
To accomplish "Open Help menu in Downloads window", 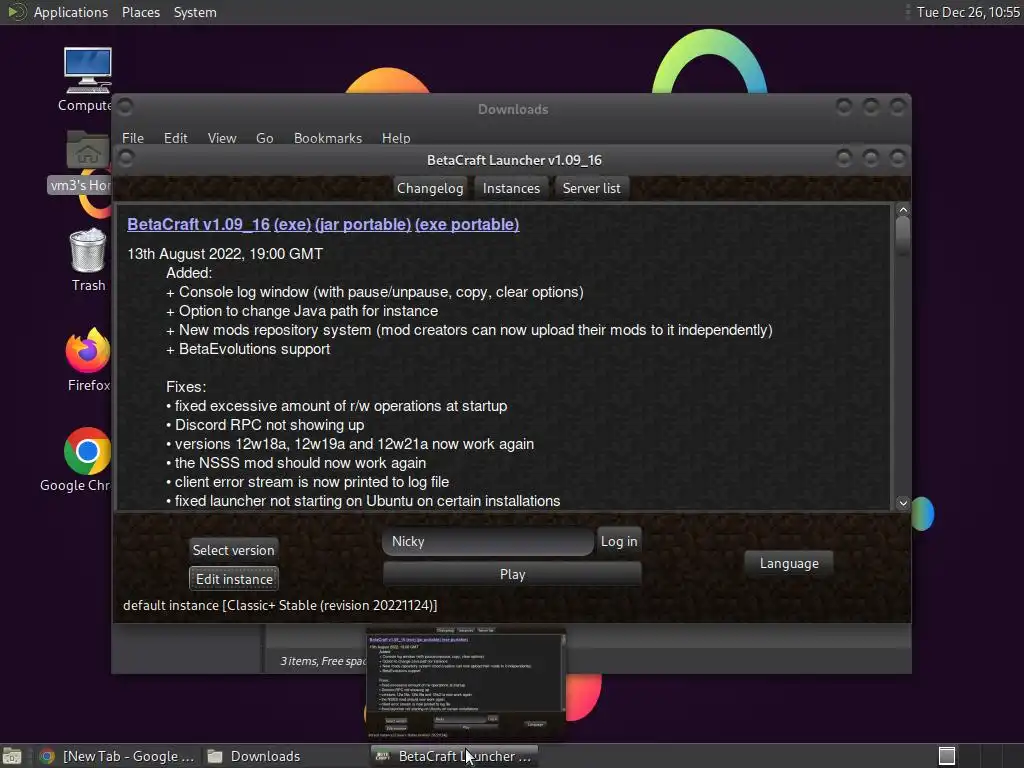I will tap(396, 138).
